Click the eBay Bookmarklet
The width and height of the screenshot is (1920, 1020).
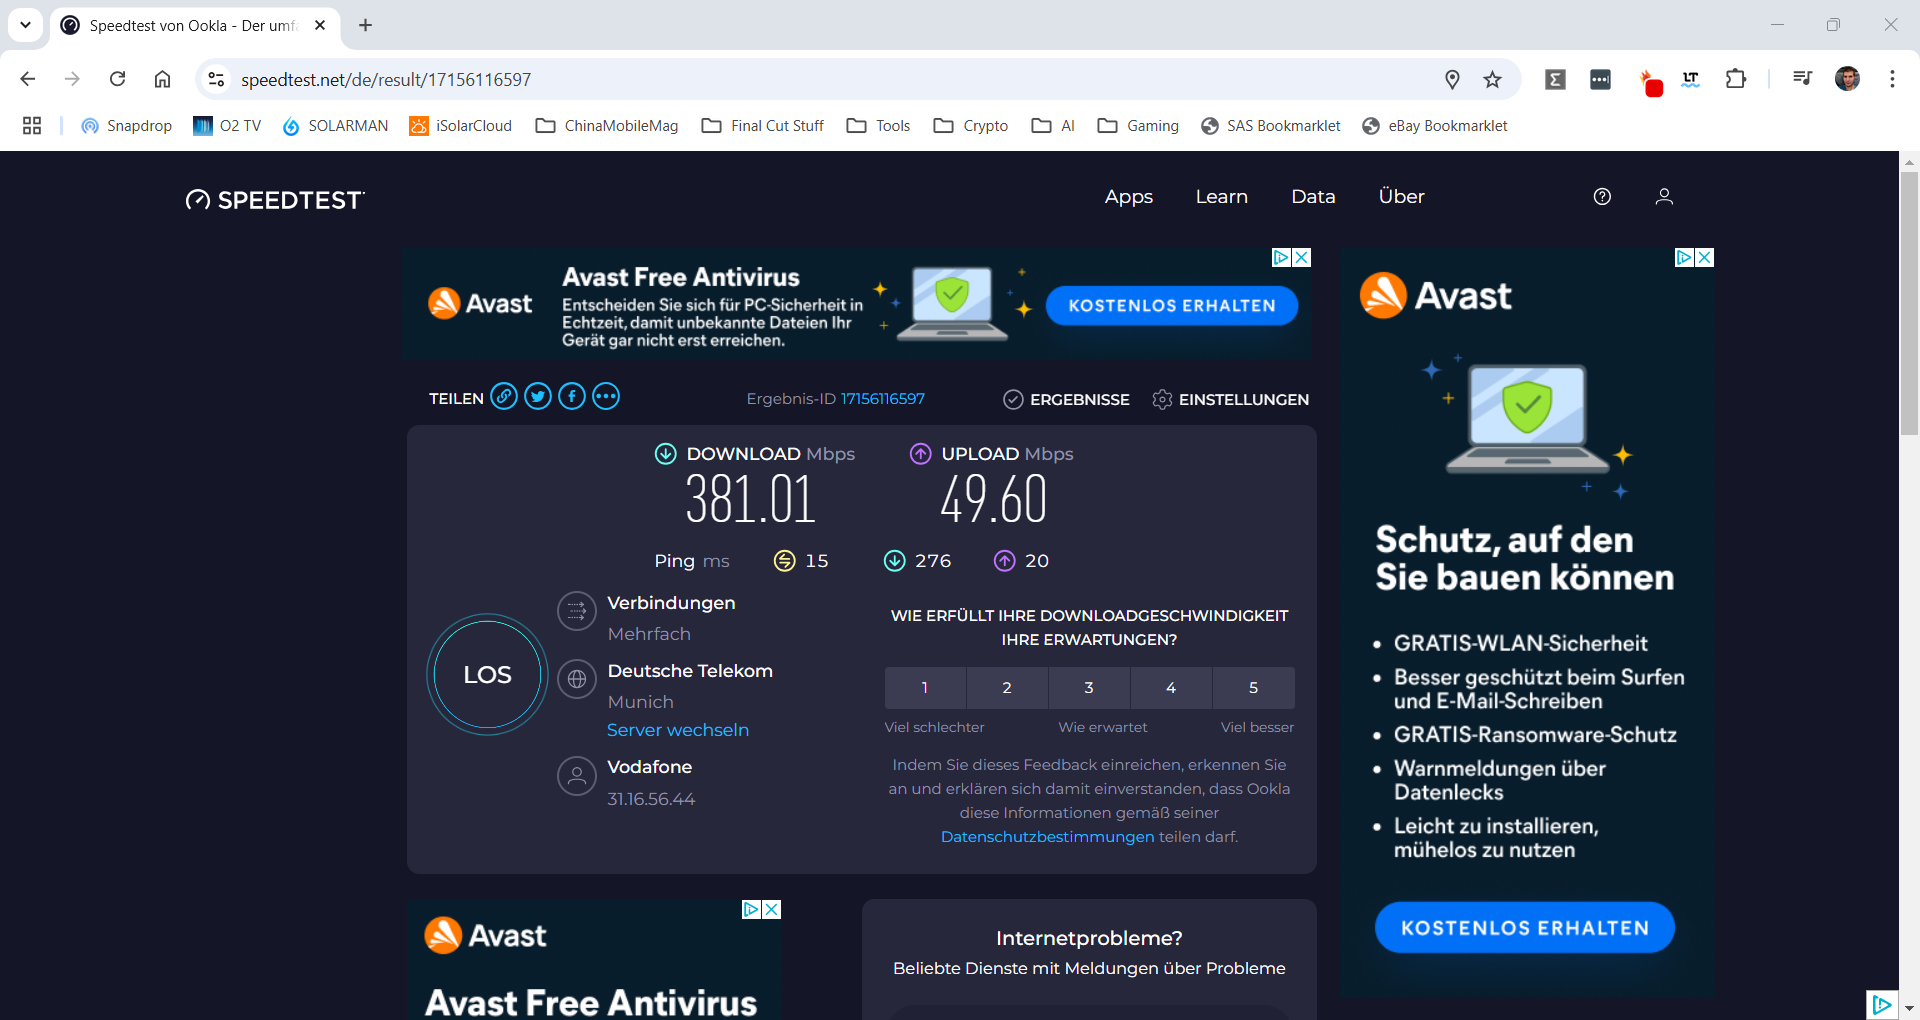point(1435,126)
